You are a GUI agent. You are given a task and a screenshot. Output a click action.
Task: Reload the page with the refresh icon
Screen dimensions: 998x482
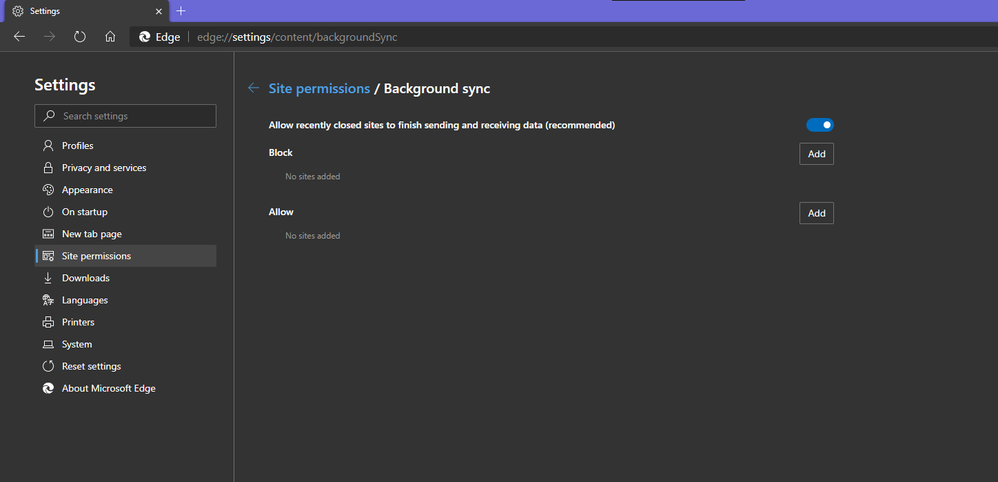pyautogui.click(x=80, y=37)
